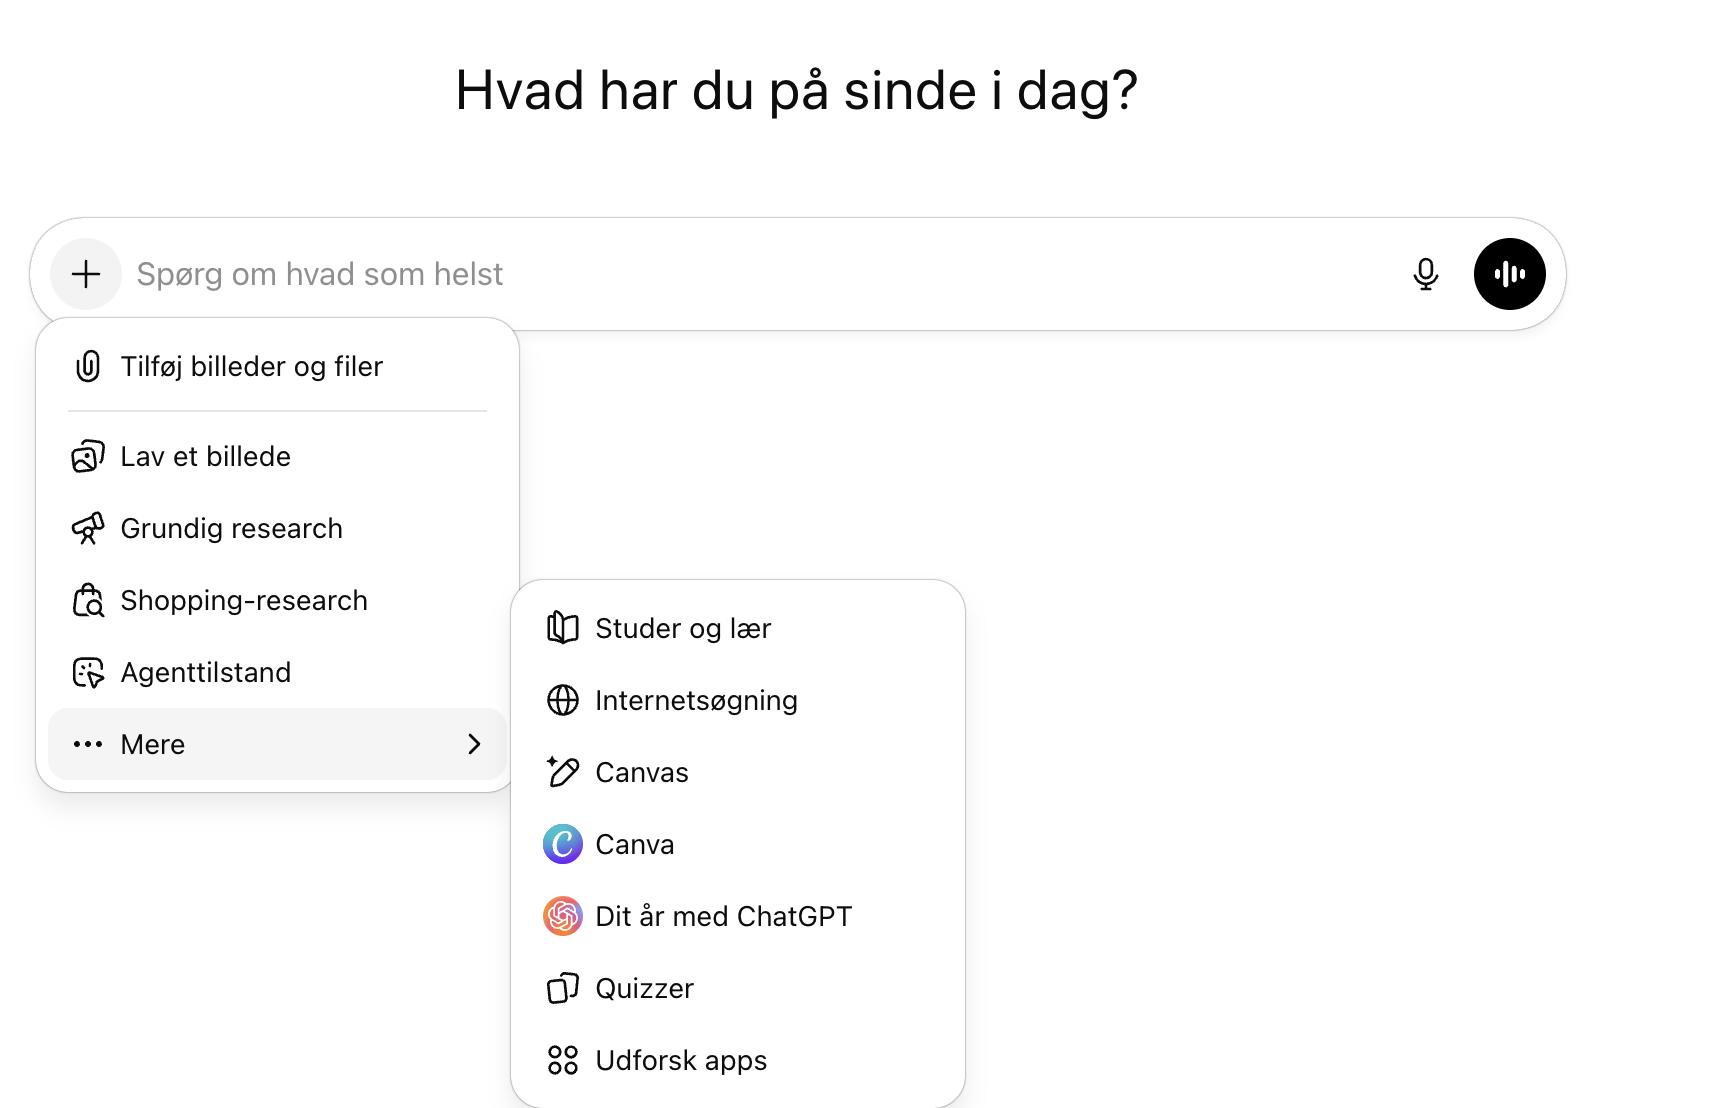Click the plus attachment button

click(86, 274)
